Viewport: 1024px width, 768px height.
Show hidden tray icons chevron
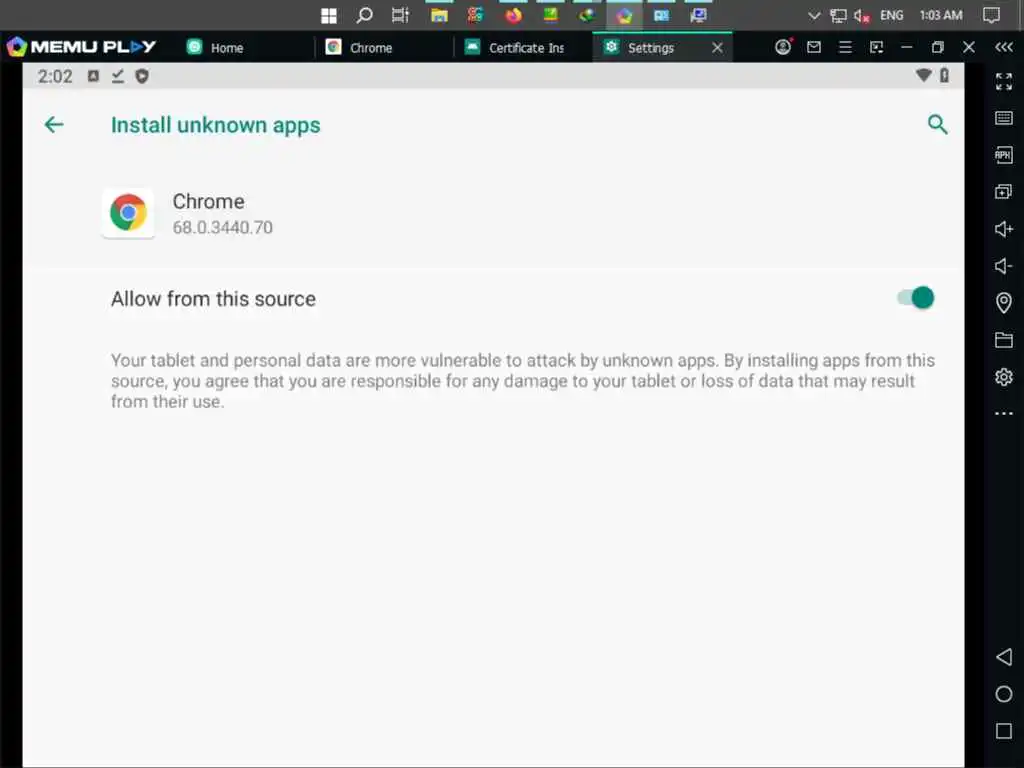tap(814, 16)
